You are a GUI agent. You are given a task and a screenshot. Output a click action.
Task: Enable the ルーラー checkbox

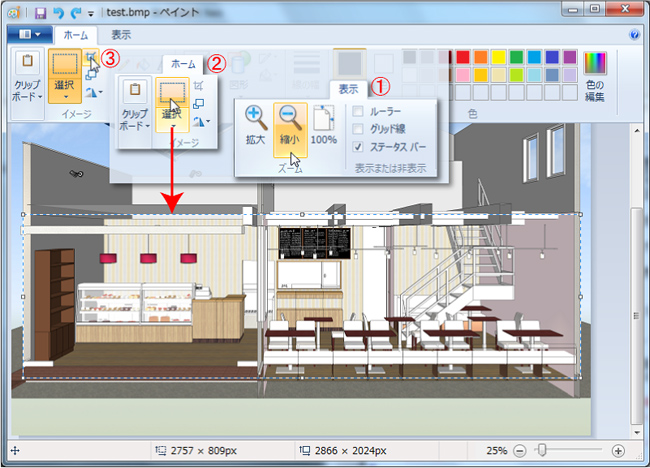(x=358, y=111)
